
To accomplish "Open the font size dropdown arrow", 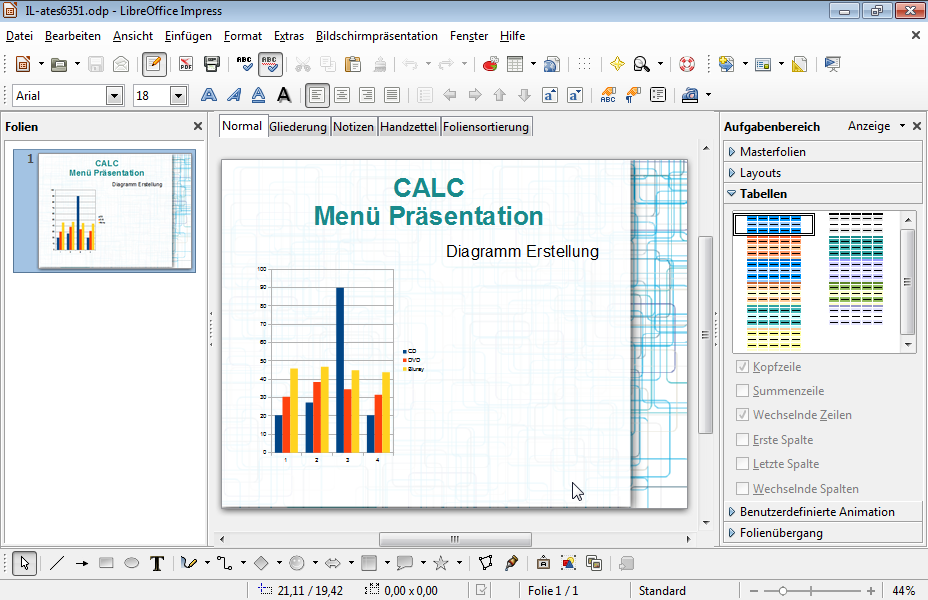I will tap(179, 96).
